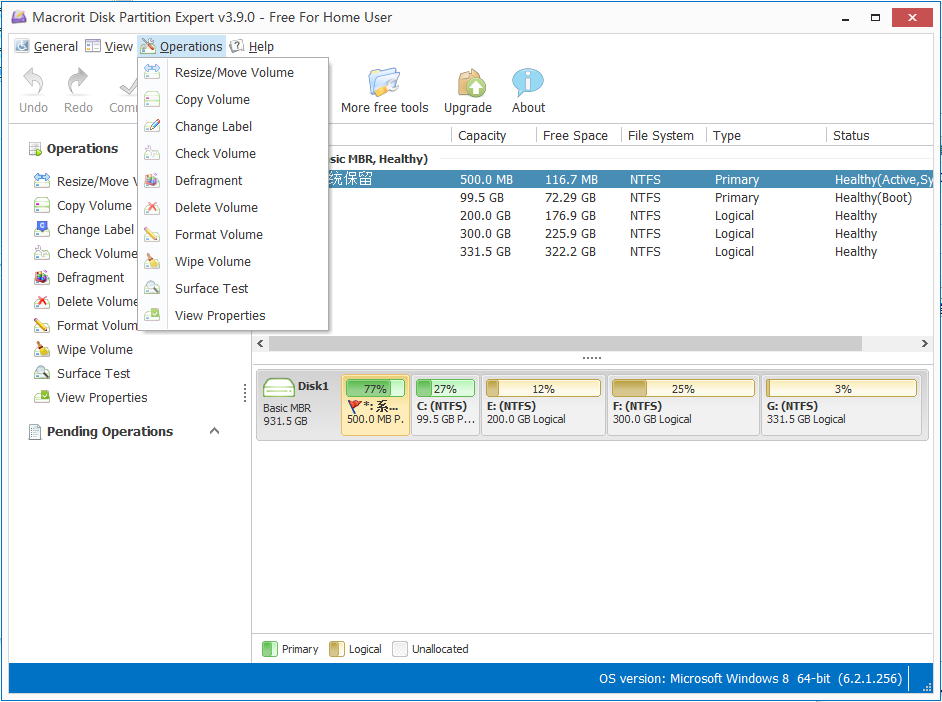The height and width of the screenshot is (702, 942).
Task: Open the View menu
Action: (x=109, y=46)
